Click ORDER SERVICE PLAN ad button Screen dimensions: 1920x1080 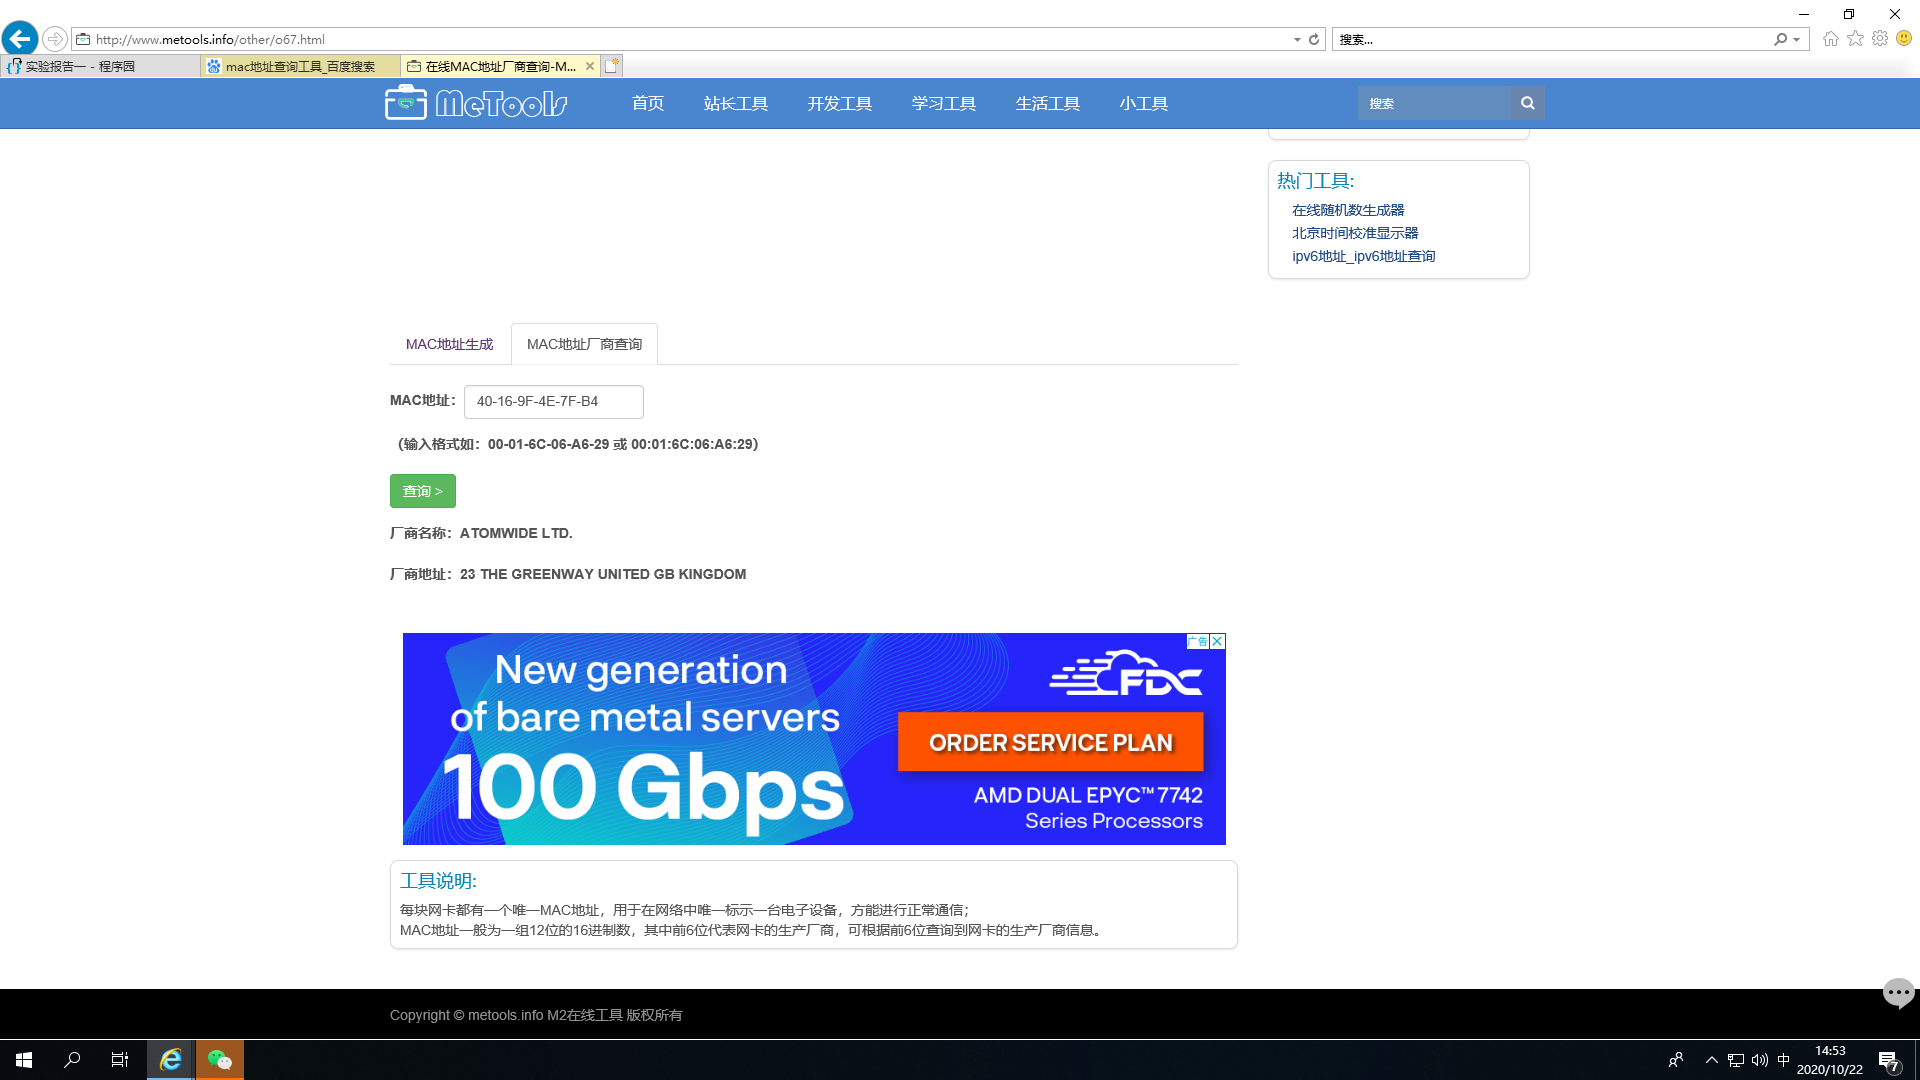[1050, 742]
